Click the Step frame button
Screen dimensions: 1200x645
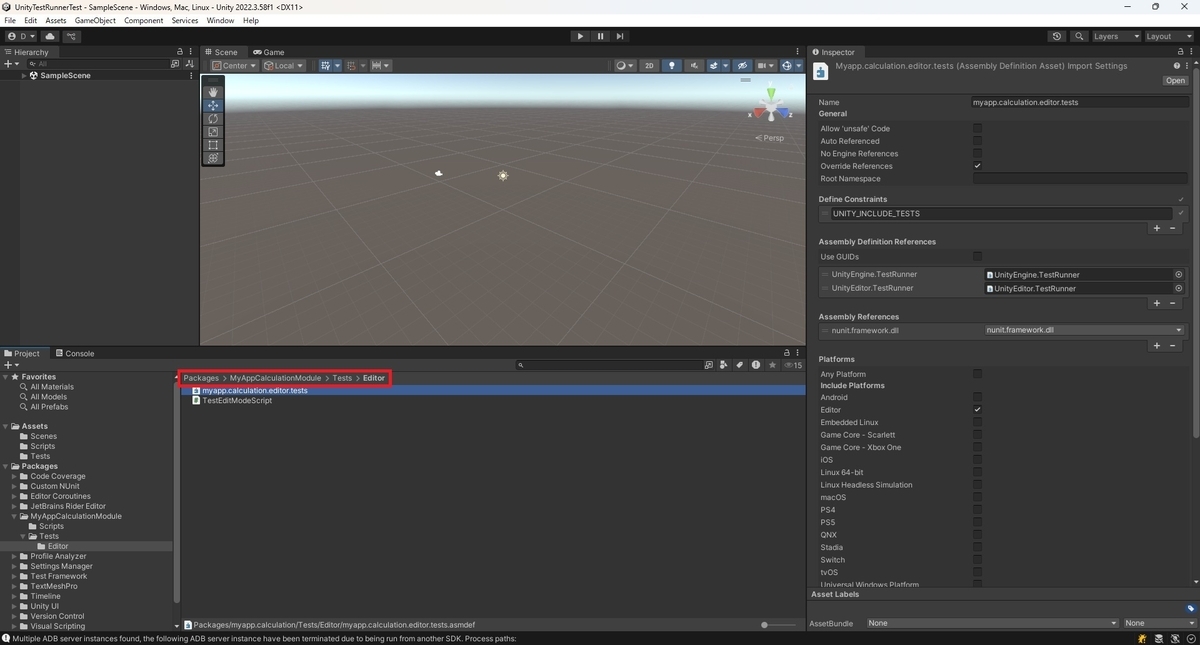[620, 36]
